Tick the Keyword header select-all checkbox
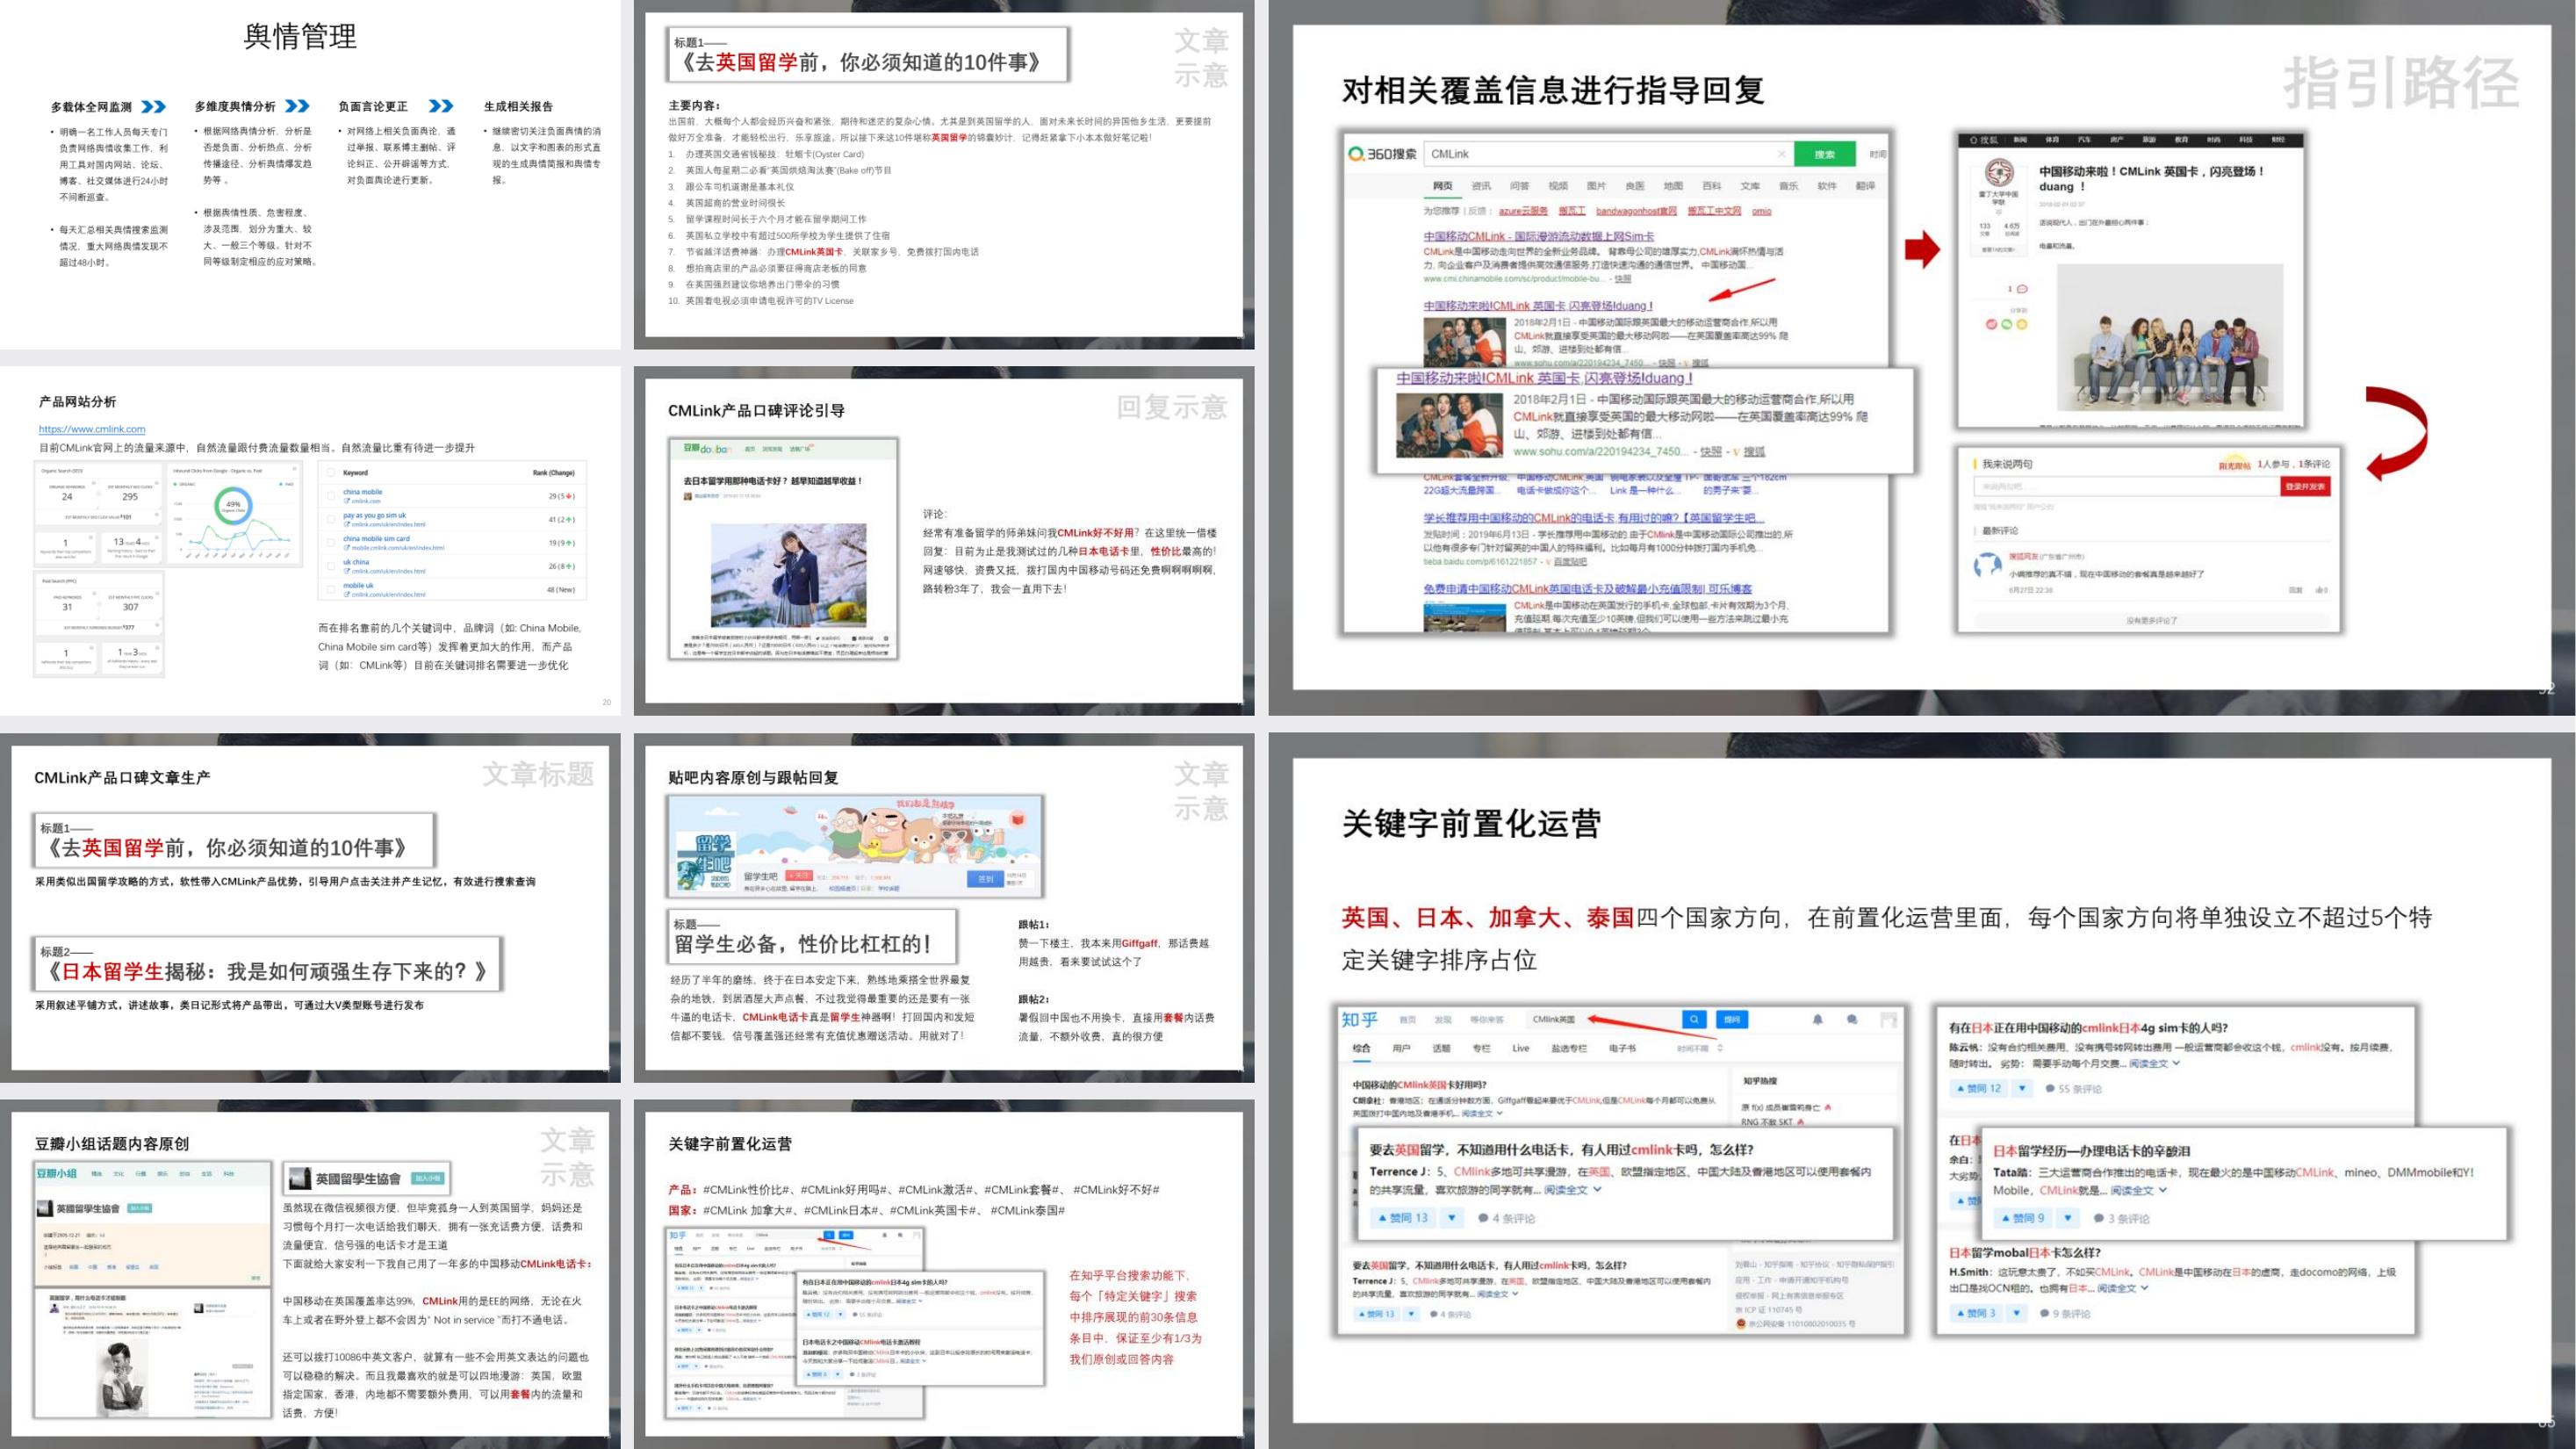Image resolution: width=2576 pixels, height=1449 pixels. [x=331, y=473]
